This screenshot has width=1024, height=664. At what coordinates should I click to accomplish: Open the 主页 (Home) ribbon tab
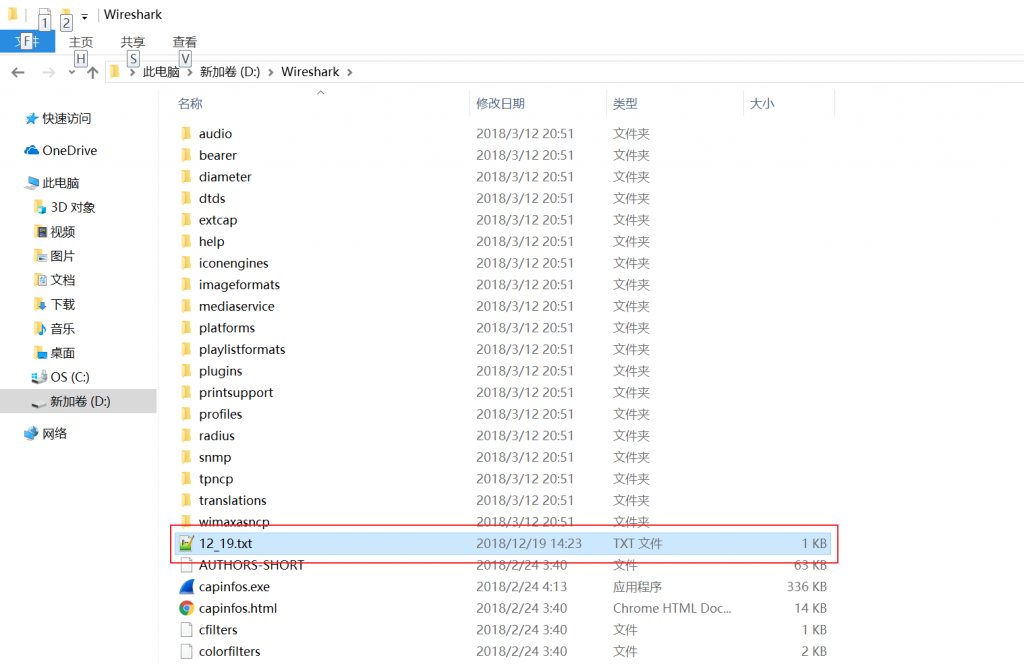pos(81,42)
